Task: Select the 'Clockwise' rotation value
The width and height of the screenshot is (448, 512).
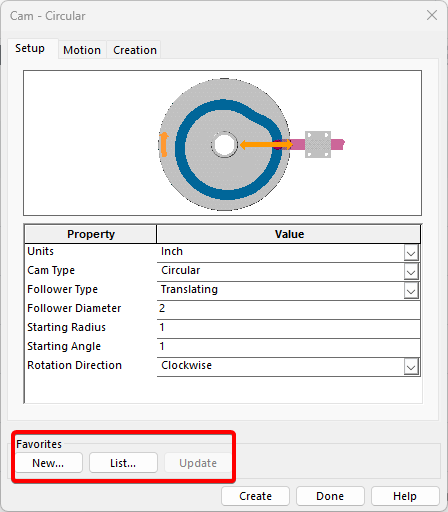Action: 186,365
